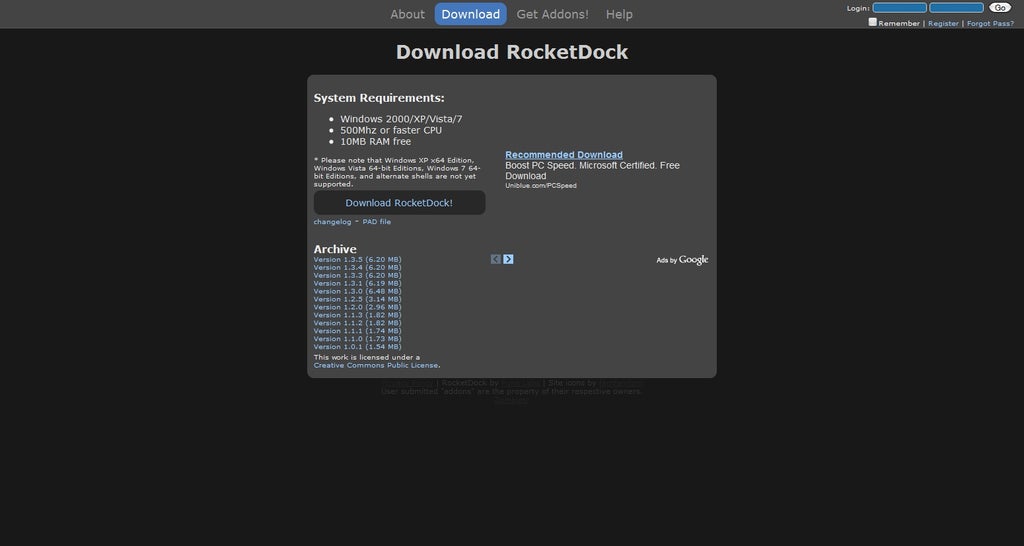Download archive Version 1.3.5 (6.20 MB)
Viewport: 1024px width, 546px height.
coord(357,259)
